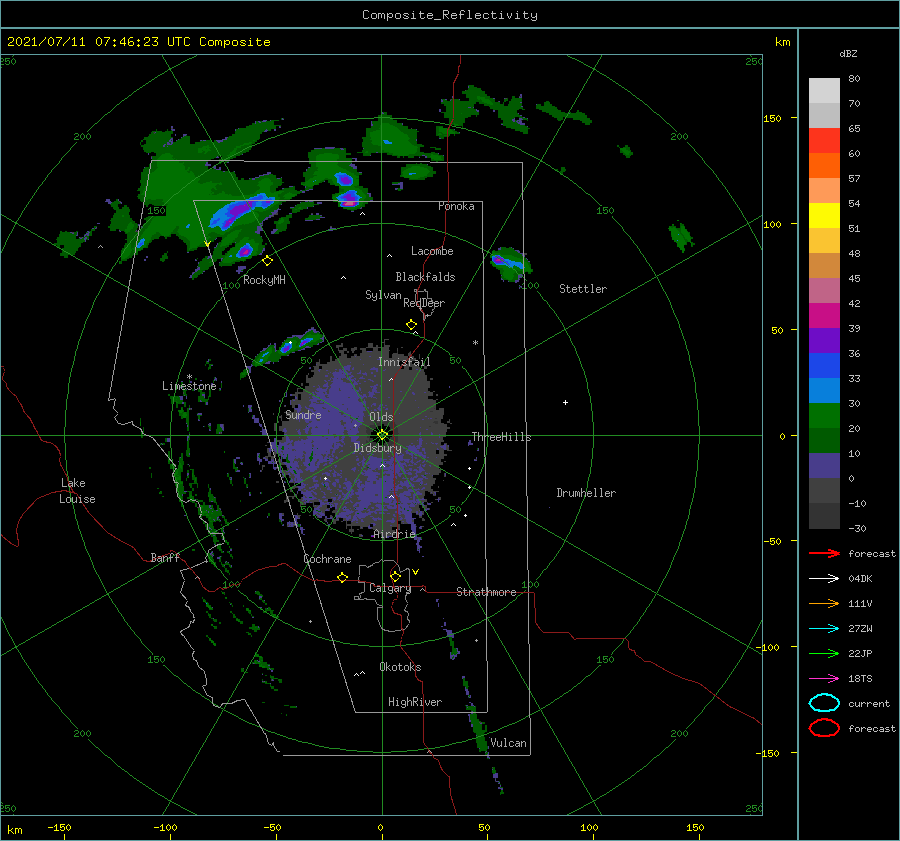This screenshot has height=841, width=900.
Task: Click the Calgary city label
Action: coord(390,588)
